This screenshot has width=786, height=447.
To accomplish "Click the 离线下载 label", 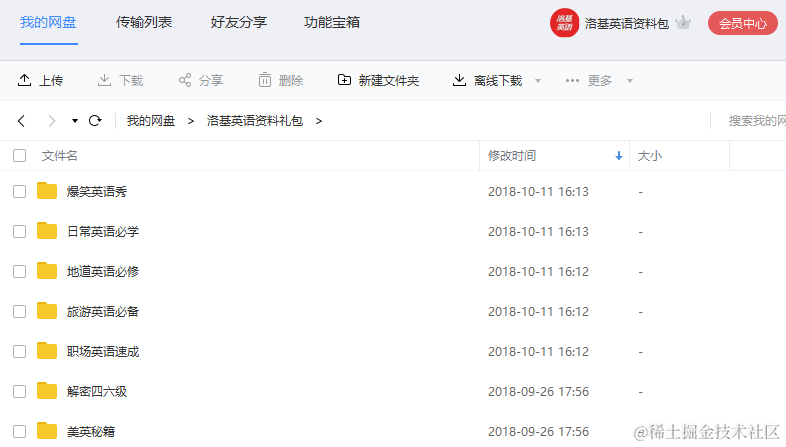I will coord(498,81).
